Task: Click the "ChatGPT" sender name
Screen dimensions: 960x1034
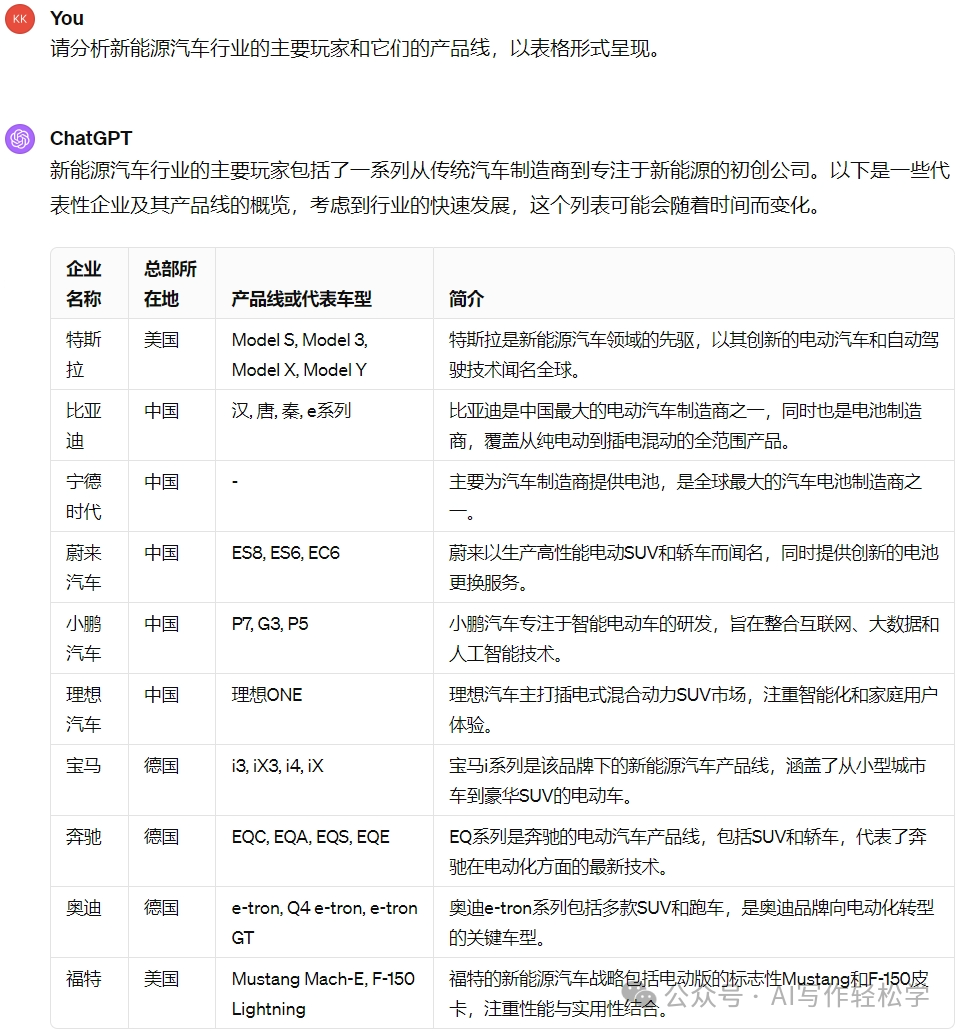Action: coord(91,138)
